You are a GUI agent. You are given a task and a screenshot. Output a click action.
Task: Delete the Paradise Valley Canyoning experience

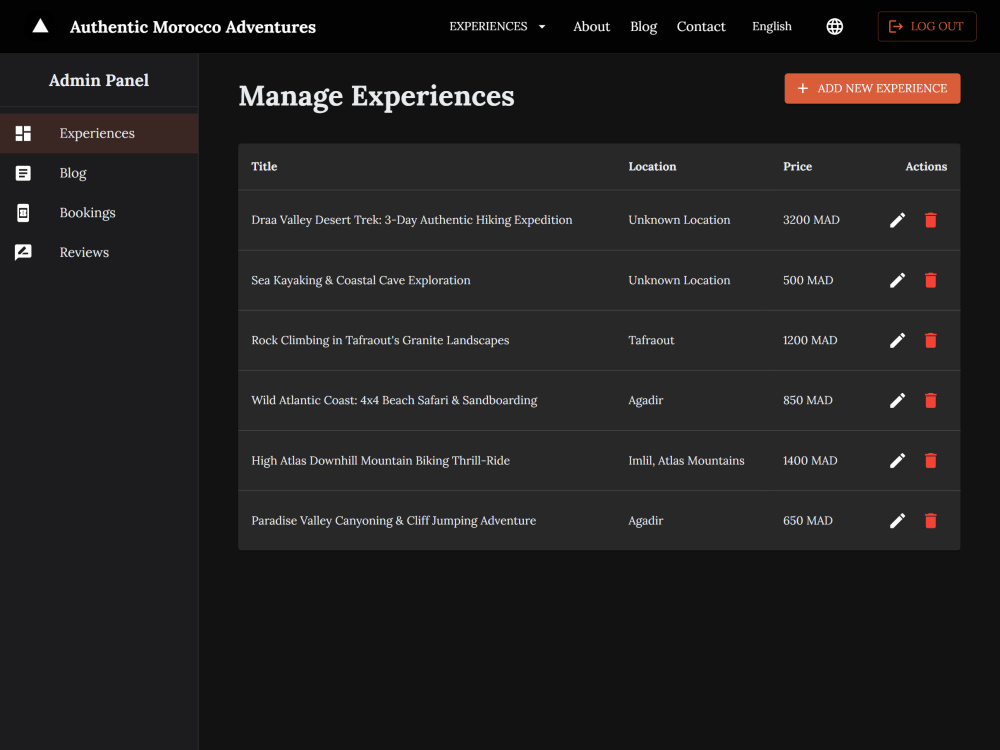930,520
